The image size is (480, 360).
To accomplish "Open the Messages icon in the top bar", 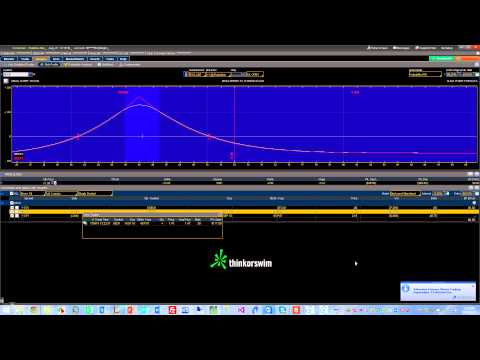I will tap(401, 48).
